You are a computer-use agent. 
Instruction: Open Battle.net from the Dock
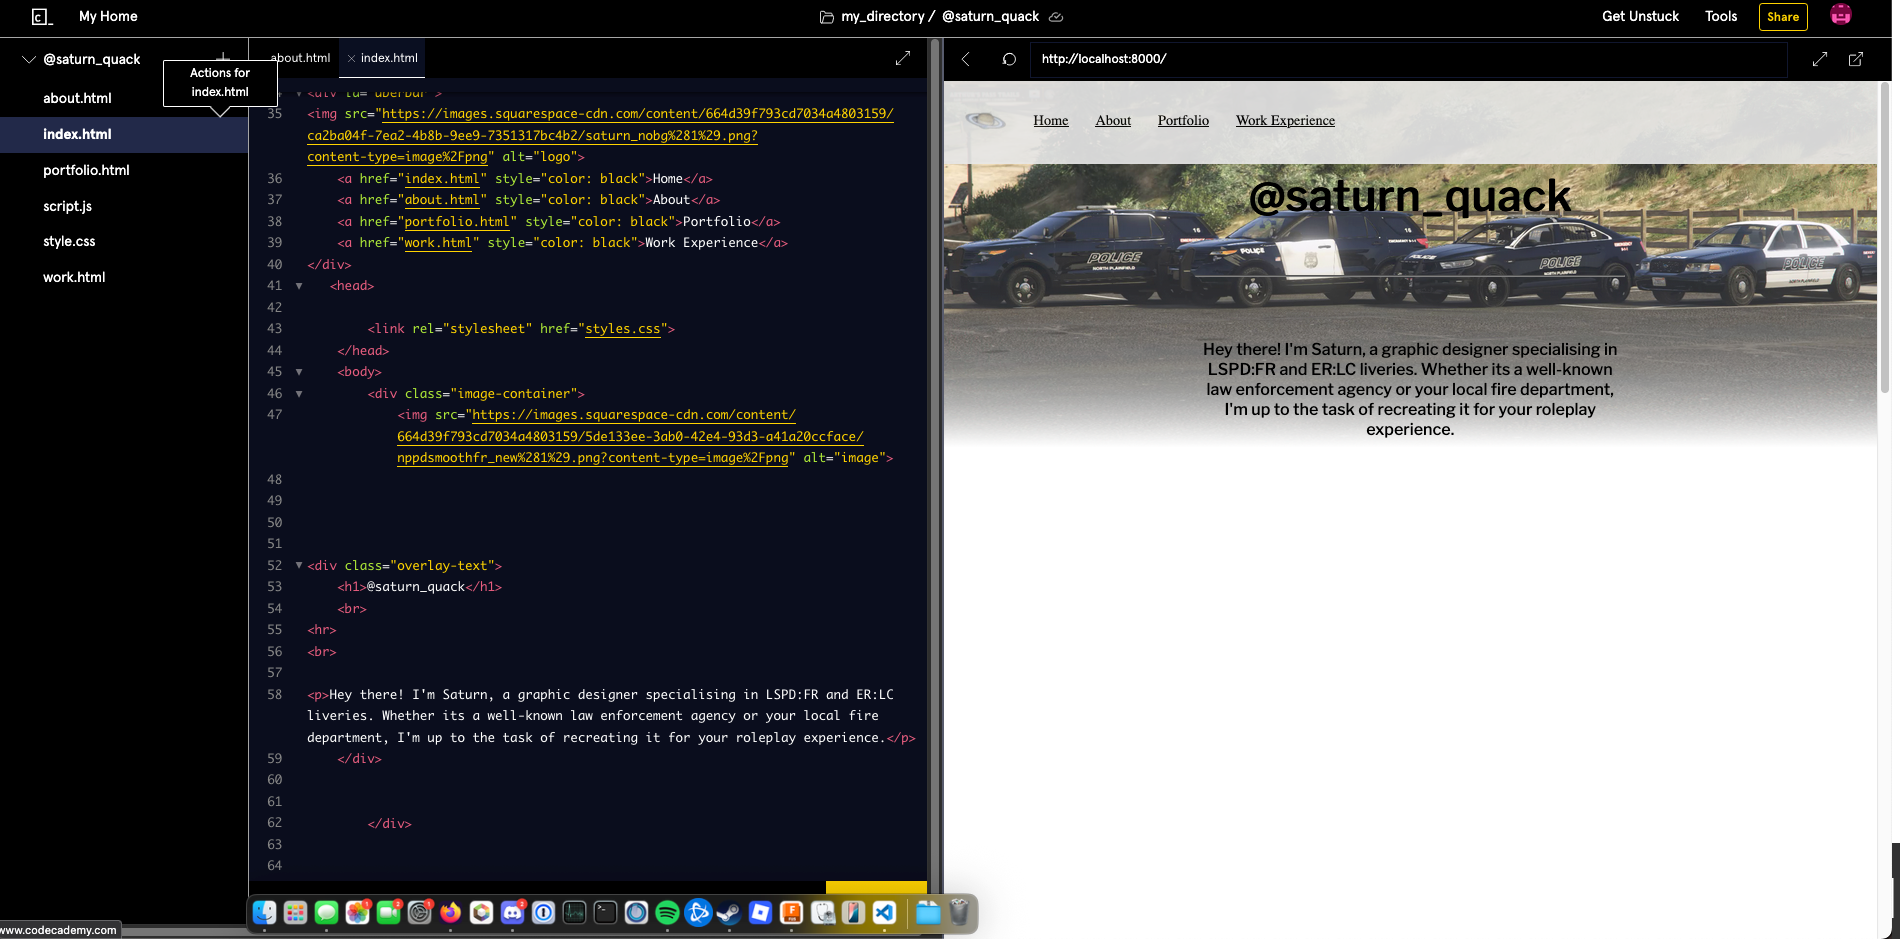point(698,912)
